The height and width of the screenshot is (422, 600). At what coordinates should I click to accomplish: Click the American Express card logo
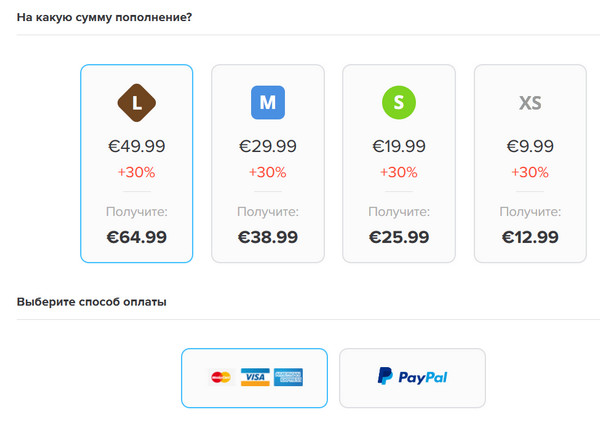pos(288,377)
